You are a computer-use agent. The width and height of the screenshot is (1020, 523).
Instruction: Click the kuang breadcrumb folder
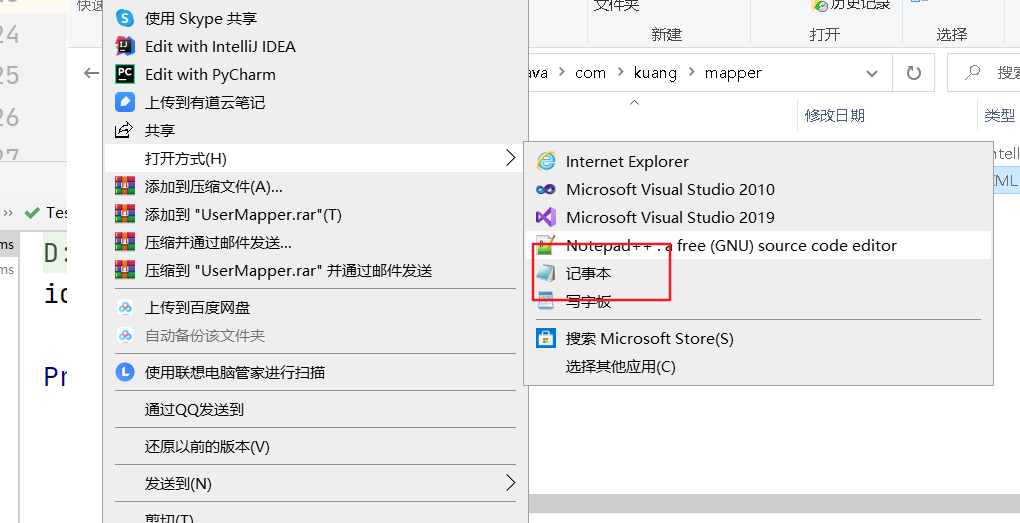pos(655,74)
